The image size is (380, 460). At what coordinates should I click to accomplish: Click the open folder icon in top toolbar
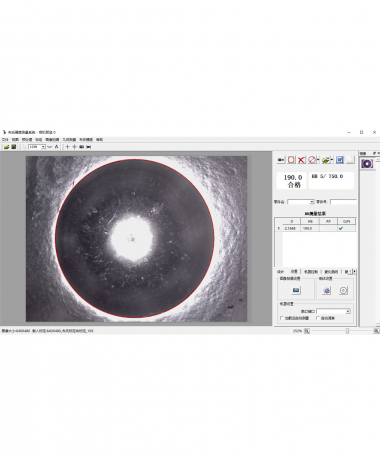pos(6,147)
